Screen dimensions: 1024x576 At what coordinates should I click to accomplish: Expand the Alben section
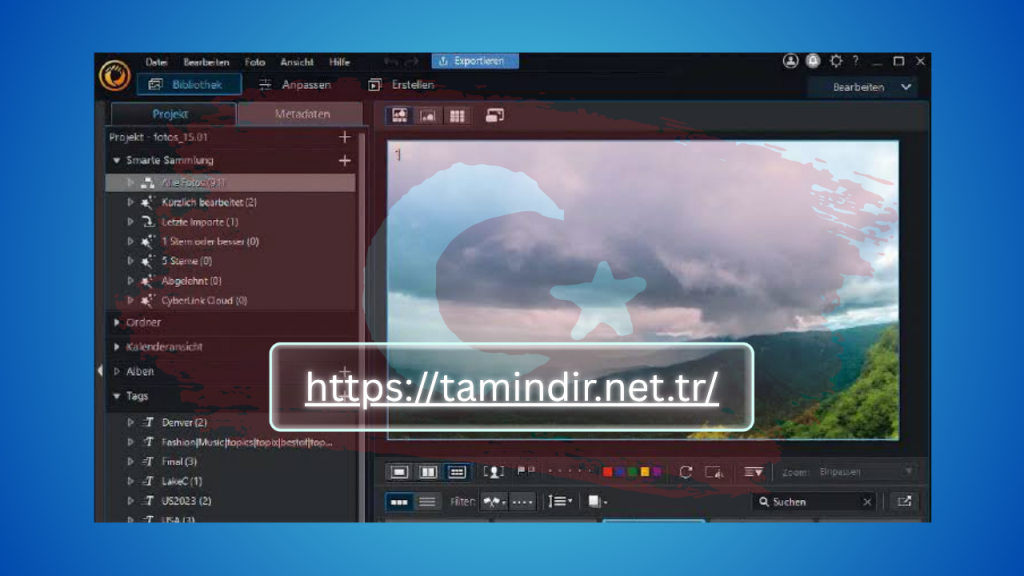coord(117,372)
